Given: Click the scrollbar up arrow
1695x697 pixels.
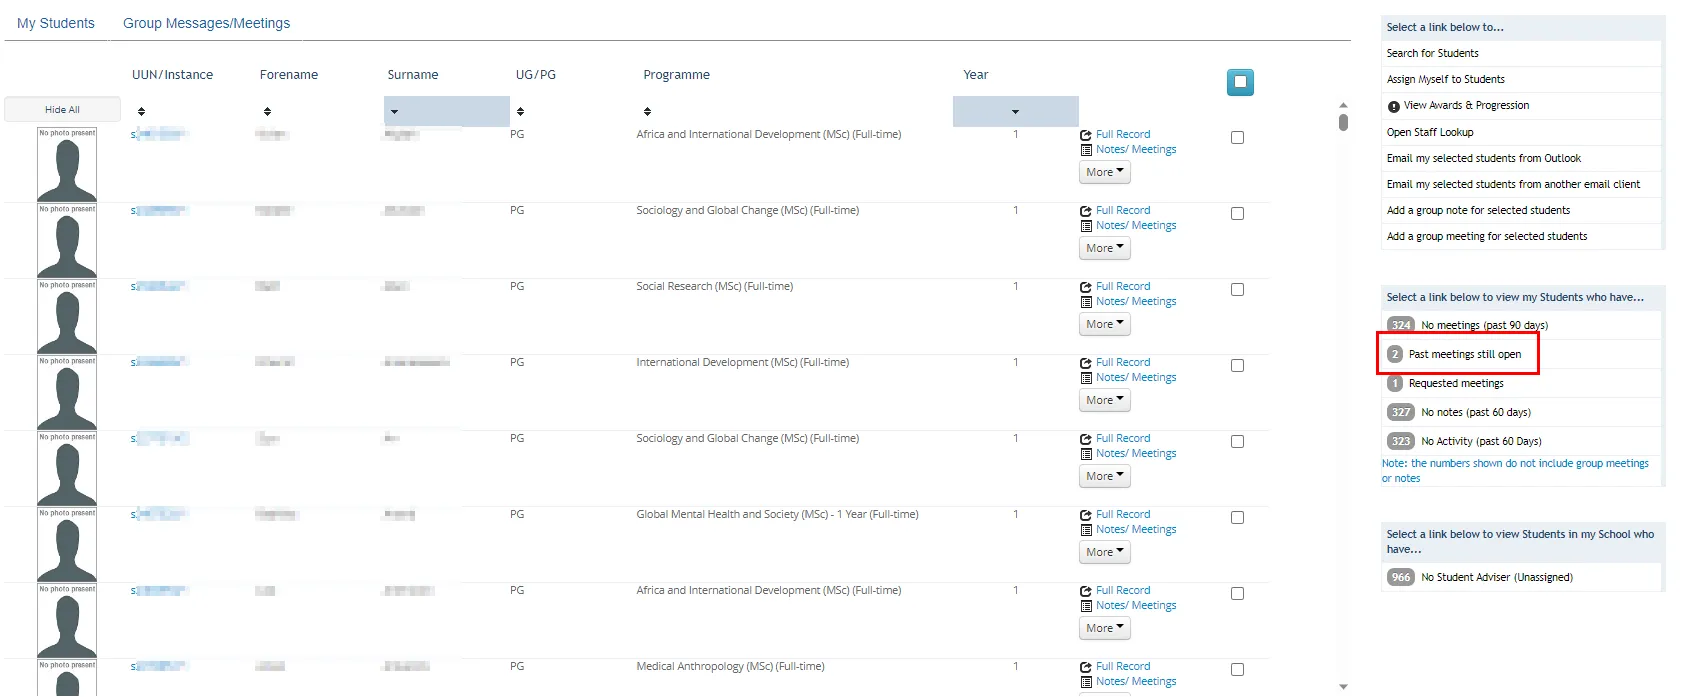Looking at the screenshot, I should click(x=1343, y=104).
